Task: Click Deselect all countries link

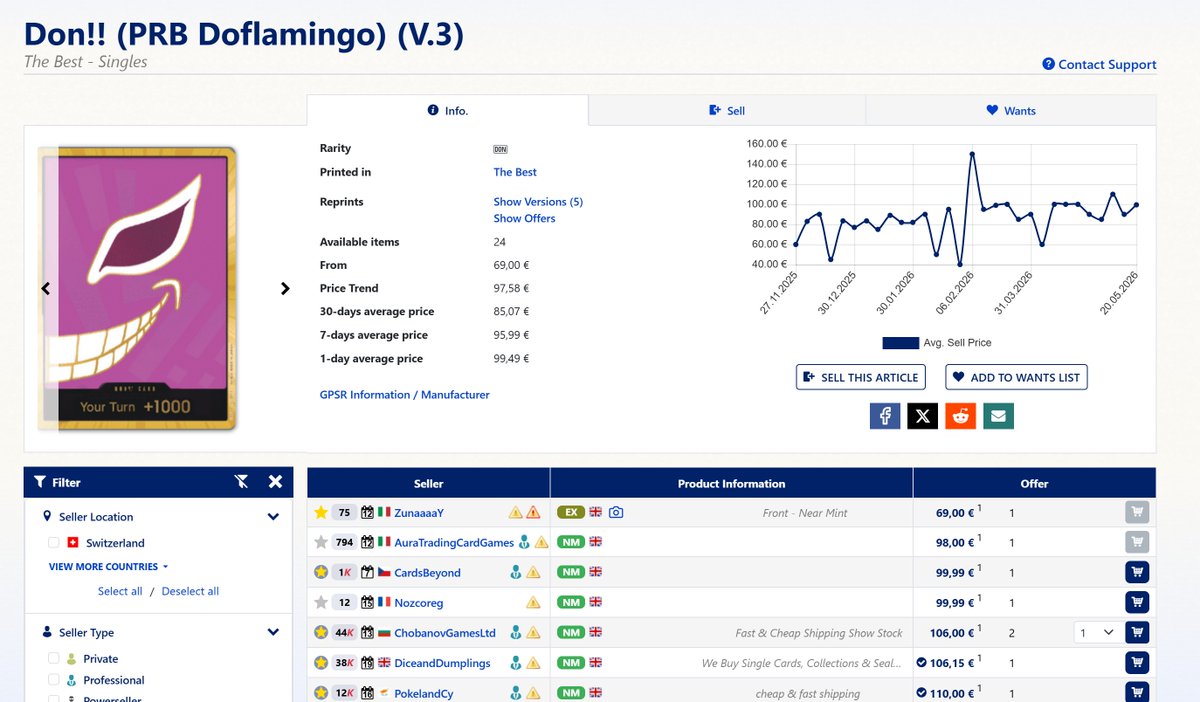Action: (x=190, y=591)
